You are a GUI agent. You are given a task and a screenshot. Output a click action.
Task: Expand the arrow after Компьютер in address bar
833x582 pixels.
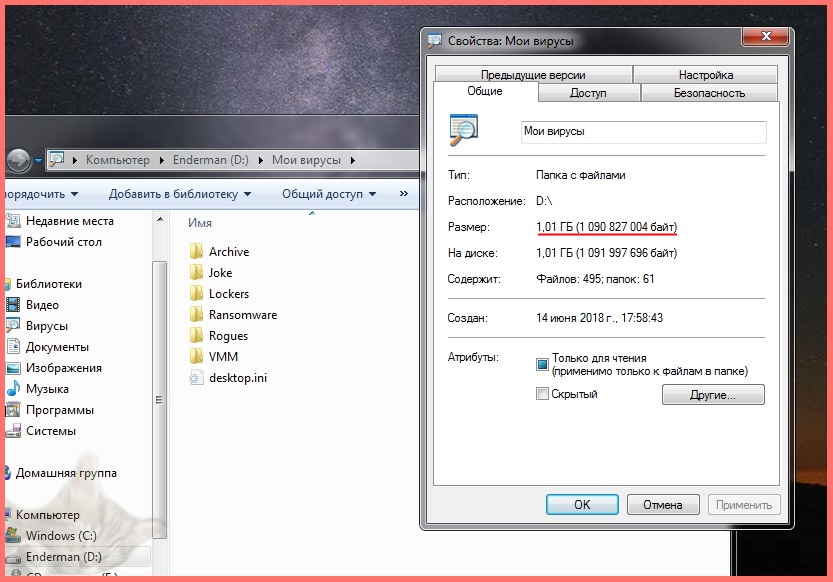[x=162, y=160]
